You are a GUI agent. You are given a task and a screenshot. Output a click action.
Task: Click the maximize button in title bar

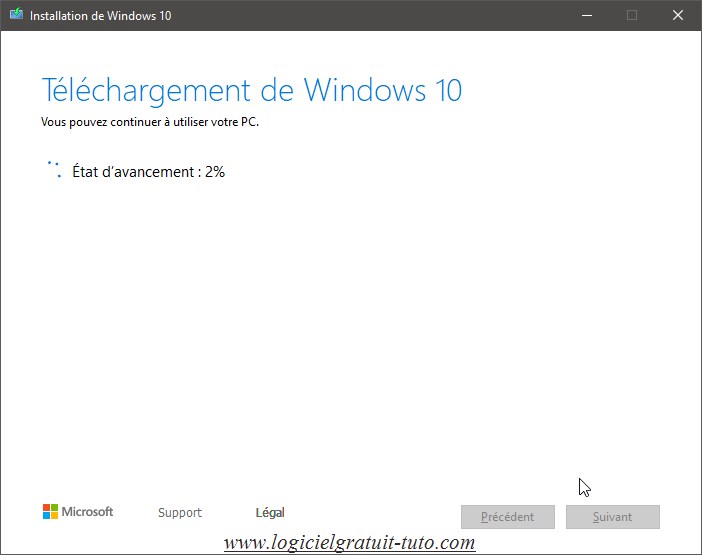(x=632, y=15)
